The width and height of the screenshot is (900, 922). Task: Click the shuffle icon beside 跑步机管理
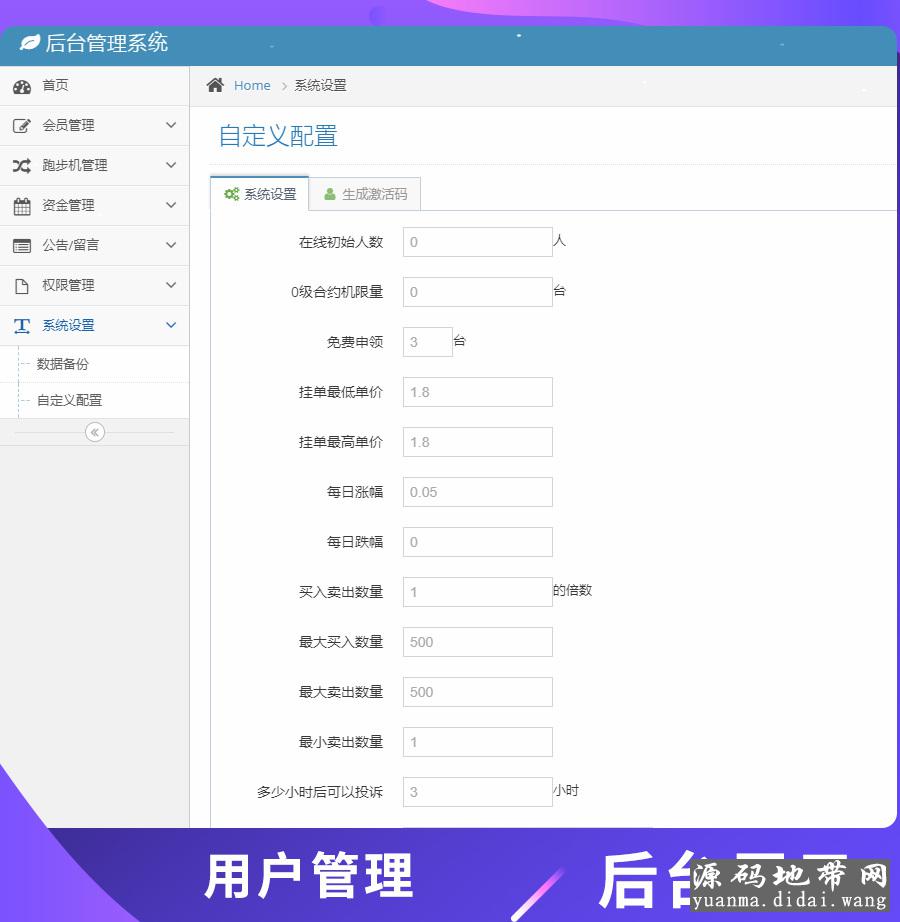pyautogui.click(x=22, y=166)
